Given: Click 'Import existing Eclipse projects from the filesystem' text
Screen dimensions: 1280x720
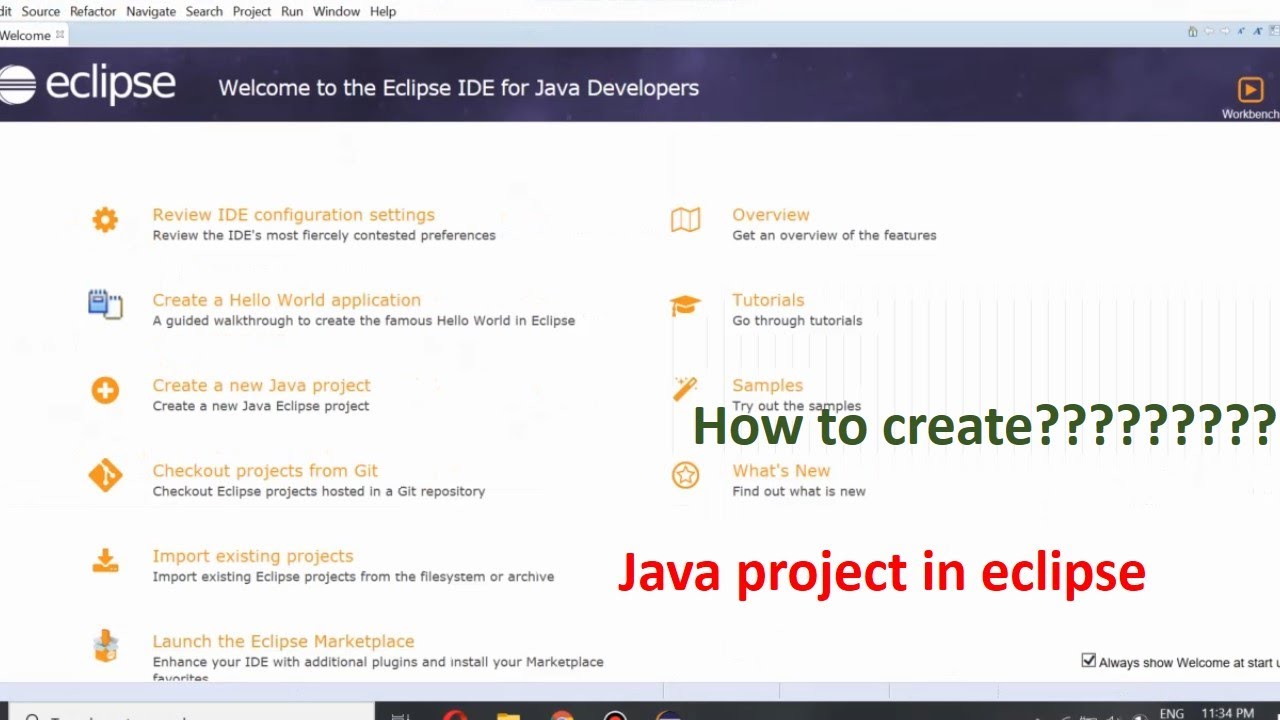Looking at the screenshot, I should [353, 577].
